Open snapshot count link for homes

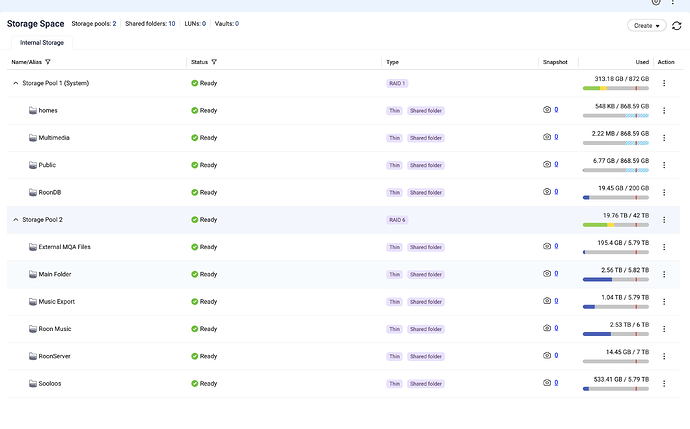(556, 110)
